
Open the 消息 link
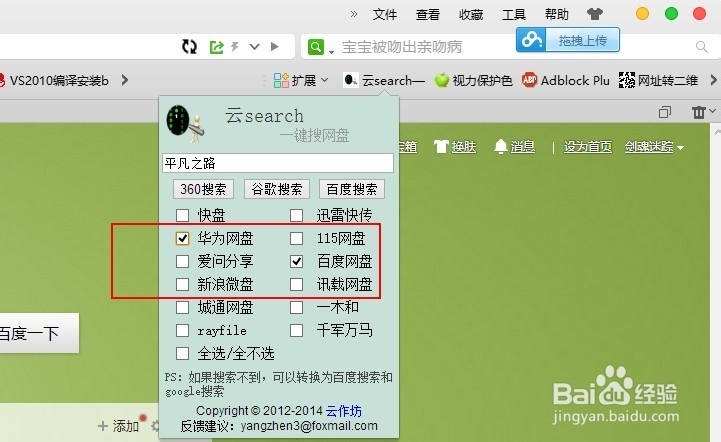pos(522,147)
